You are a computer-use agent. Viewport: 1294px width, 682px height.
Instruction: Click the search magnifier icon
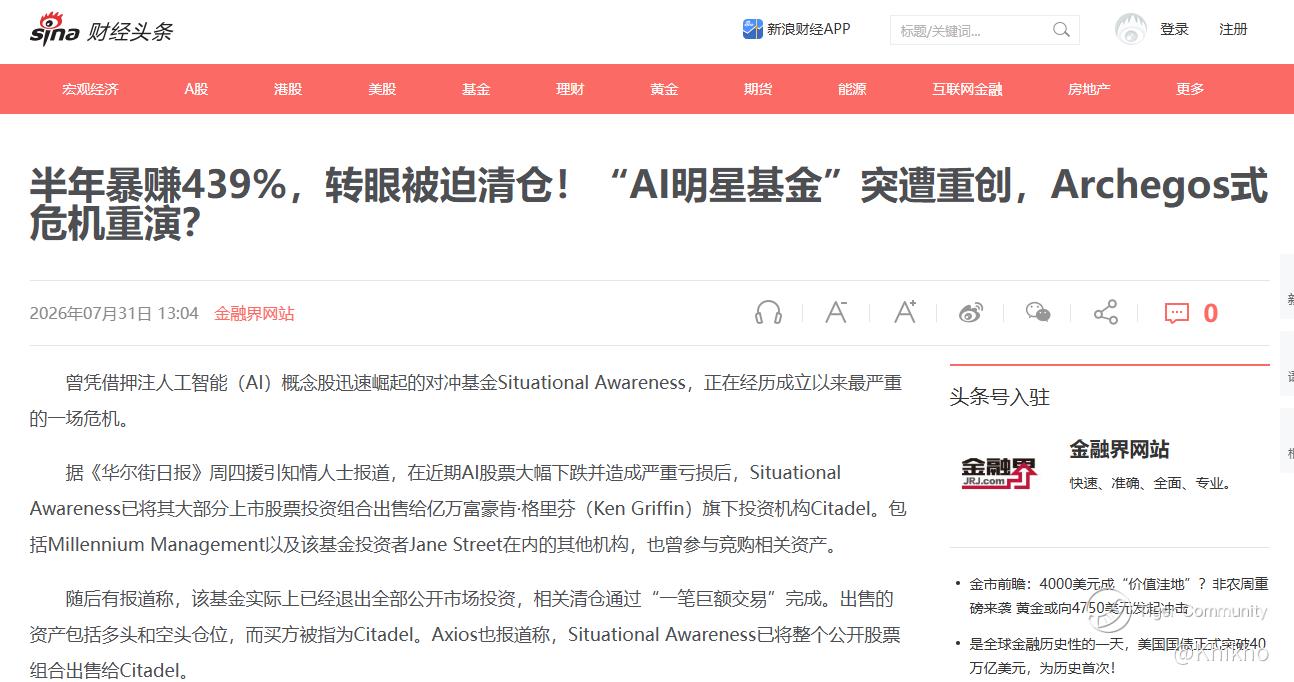click(x=1061, y=30)
